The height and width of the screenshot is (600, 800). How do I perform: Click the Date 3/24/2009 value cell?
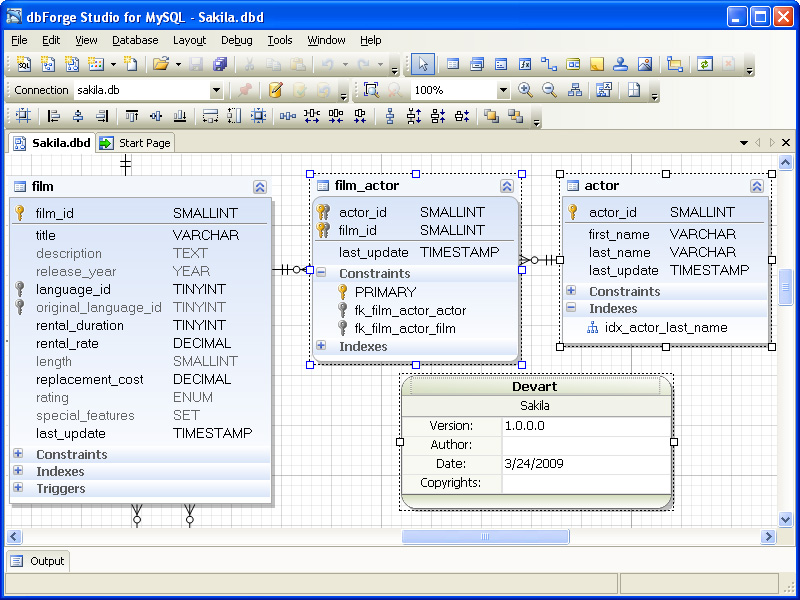[587, 464]
